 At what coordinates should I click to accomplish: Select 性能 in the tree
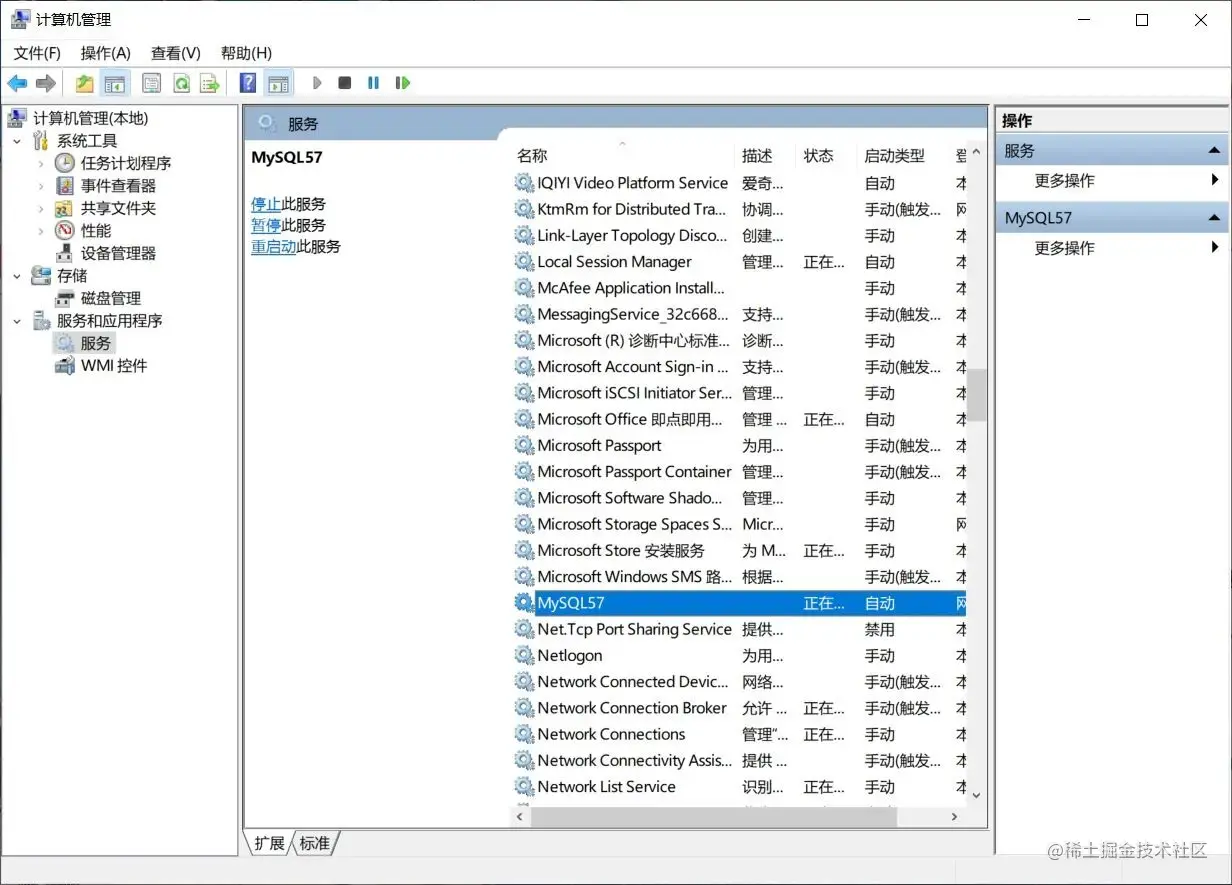pyautogui.click(x=96, y=231)
